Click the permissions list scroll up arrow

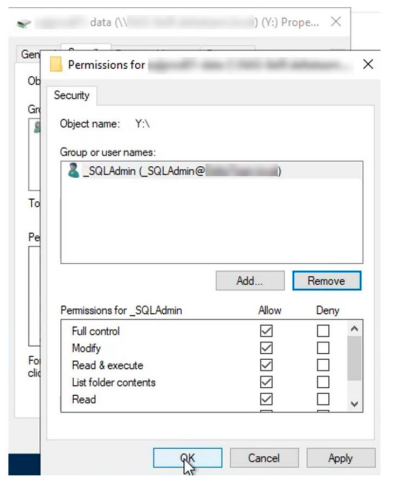(354, 329)
